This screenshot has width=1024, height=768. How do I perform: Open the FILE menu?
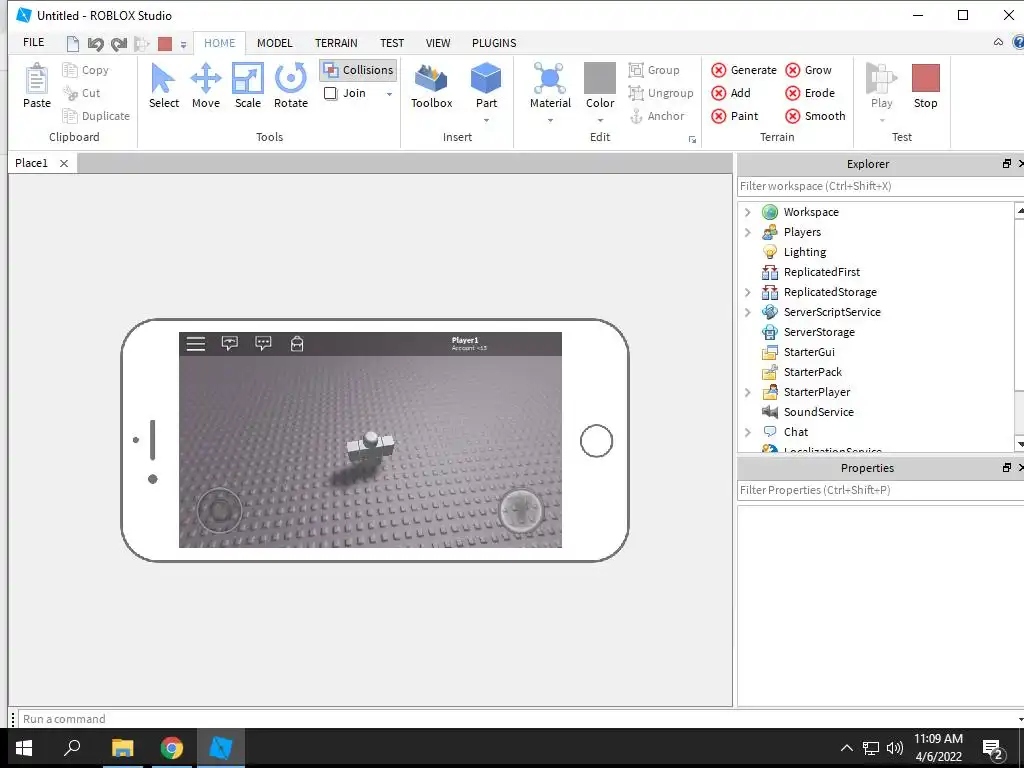point(33,42)
